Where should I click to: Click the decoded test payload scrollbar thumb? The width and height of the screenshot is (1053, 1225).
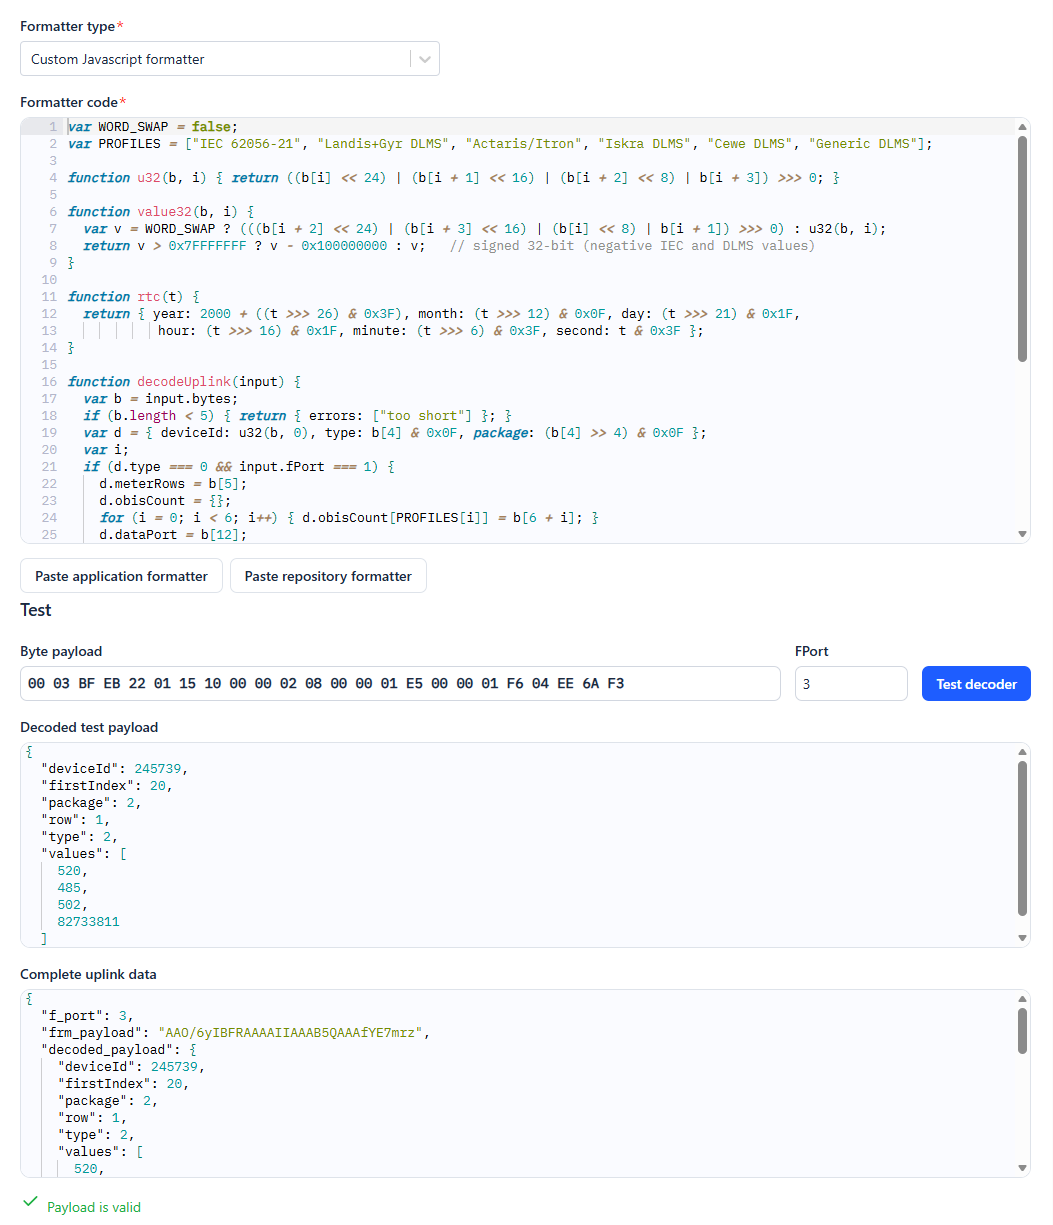pyautogui.click(x=1022, y=838)
